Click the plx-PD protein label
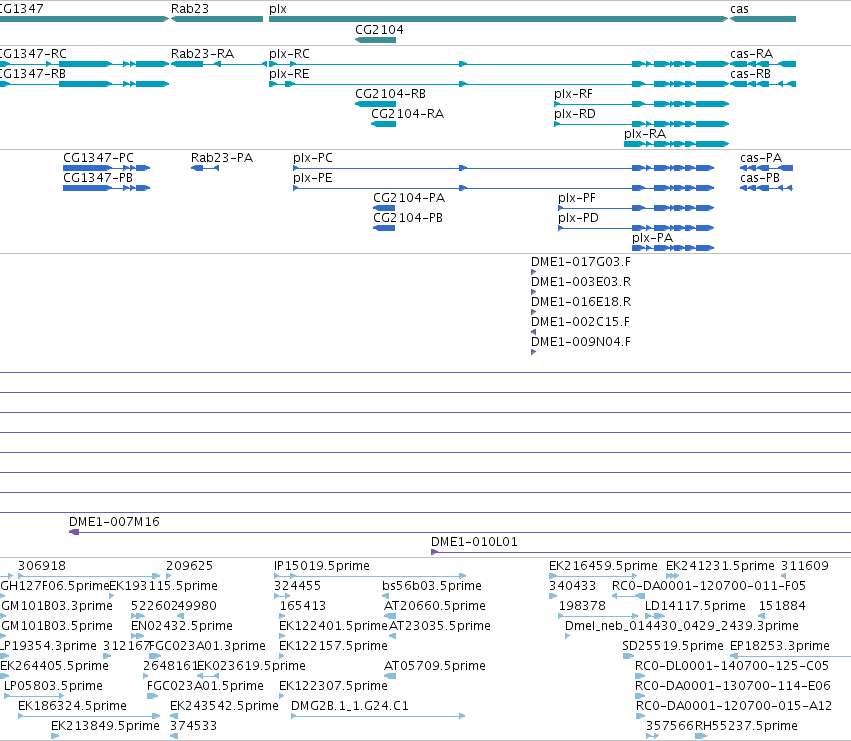Viewport: 851px width, 741px height. [x=579, y=218]
